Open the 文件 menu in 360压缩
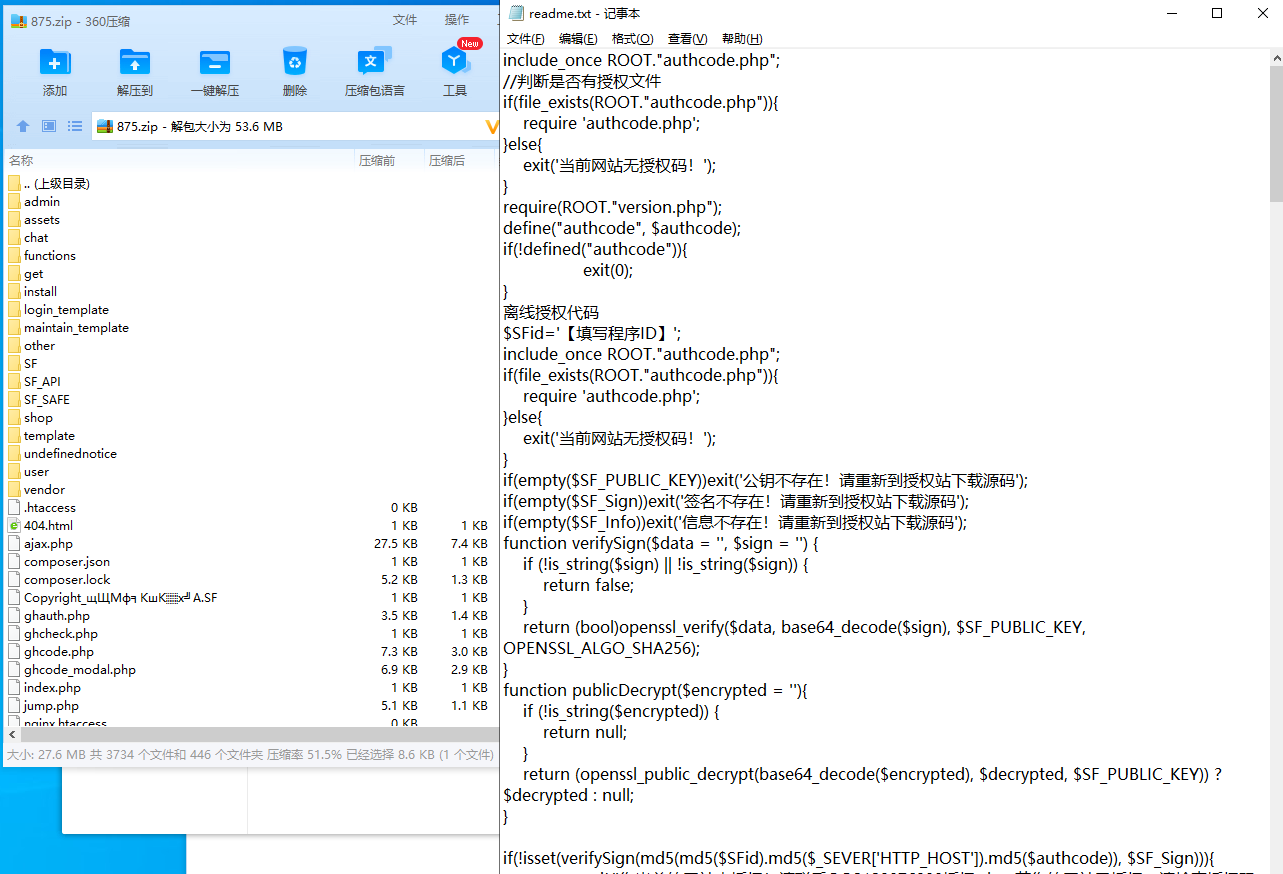The height and width of the screenshot is (874, 1283). (405, 20)
